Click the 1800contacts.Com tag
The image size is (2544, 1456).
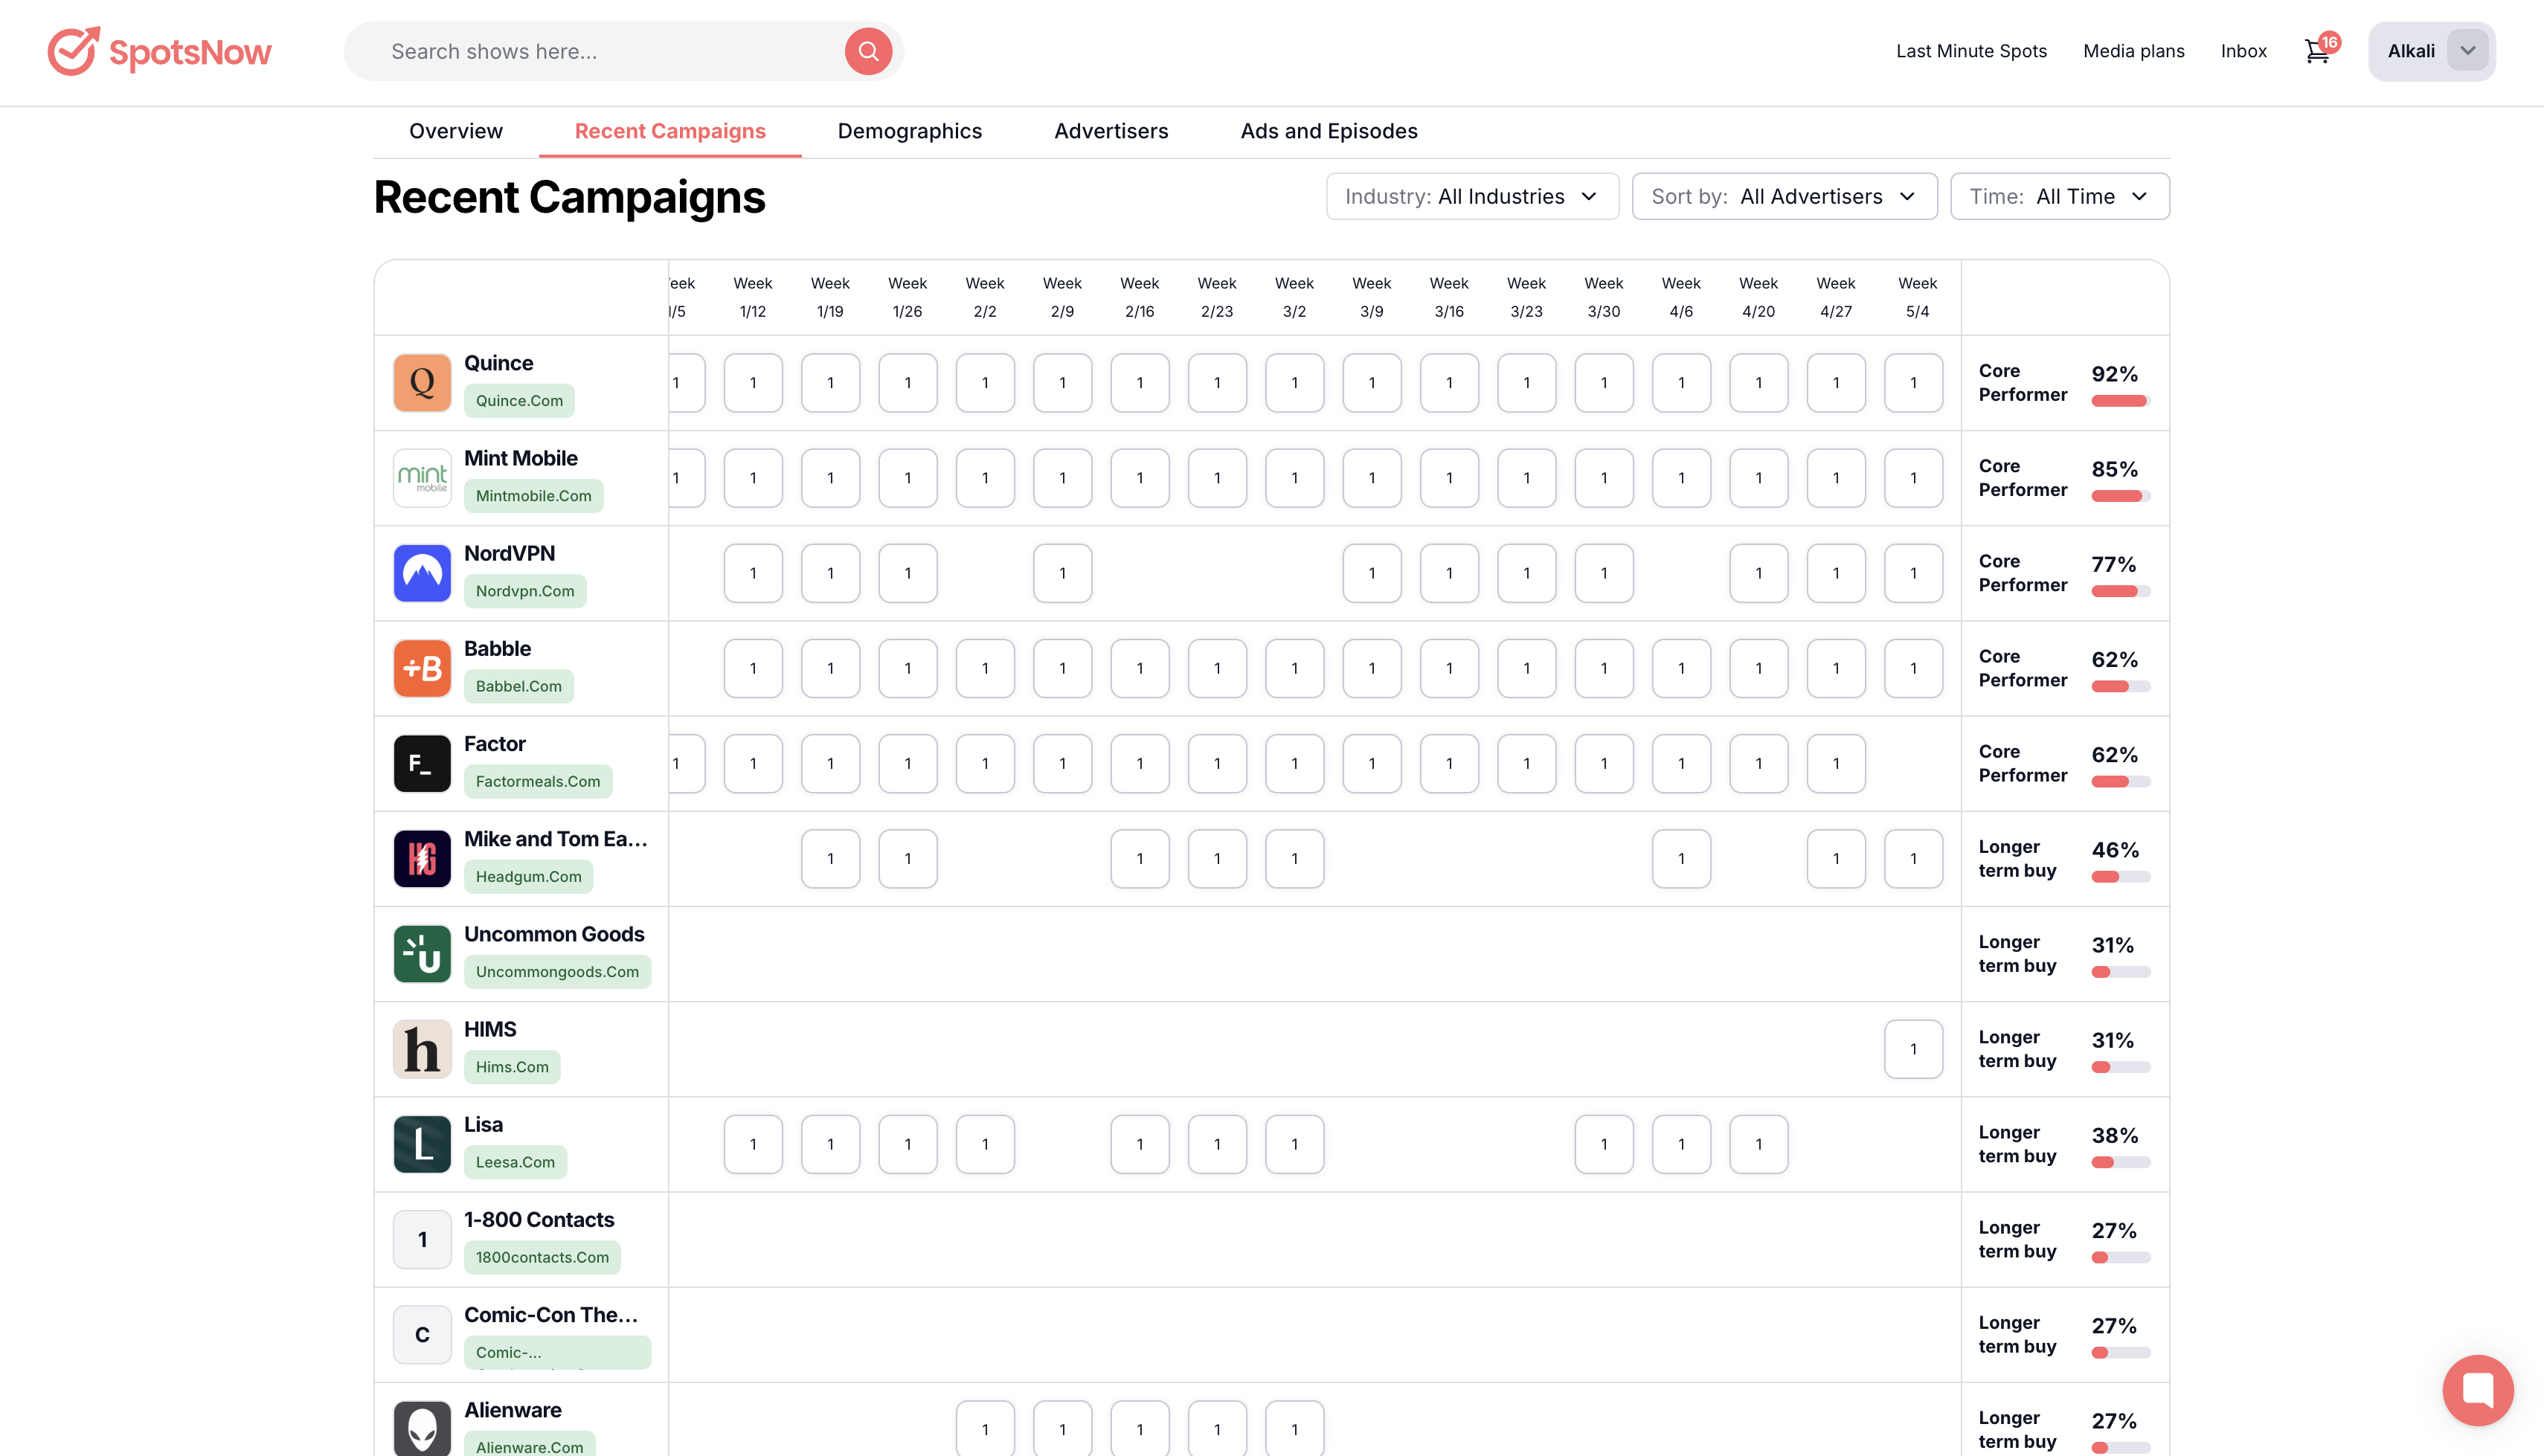click(542, 1257)
